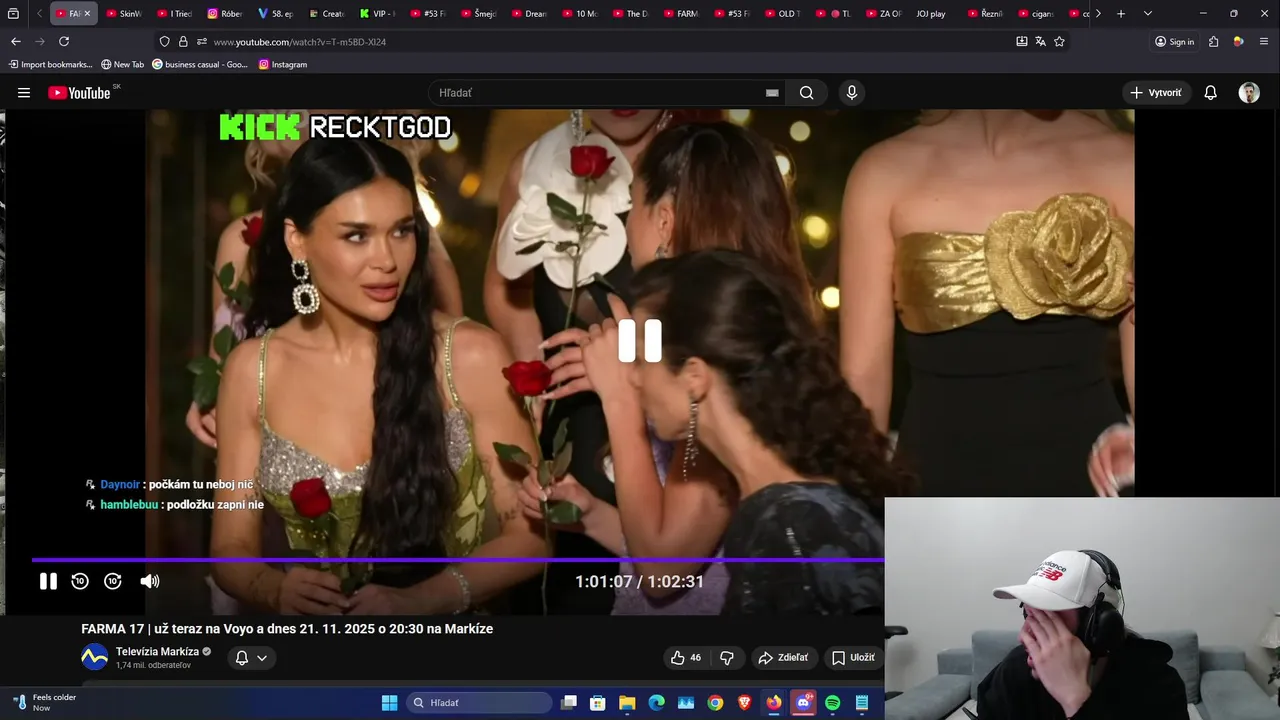Switch to the Róber Instagram tab
Image resolution: width=1280 pixels, height=720 pixels.
click(225, 14)
